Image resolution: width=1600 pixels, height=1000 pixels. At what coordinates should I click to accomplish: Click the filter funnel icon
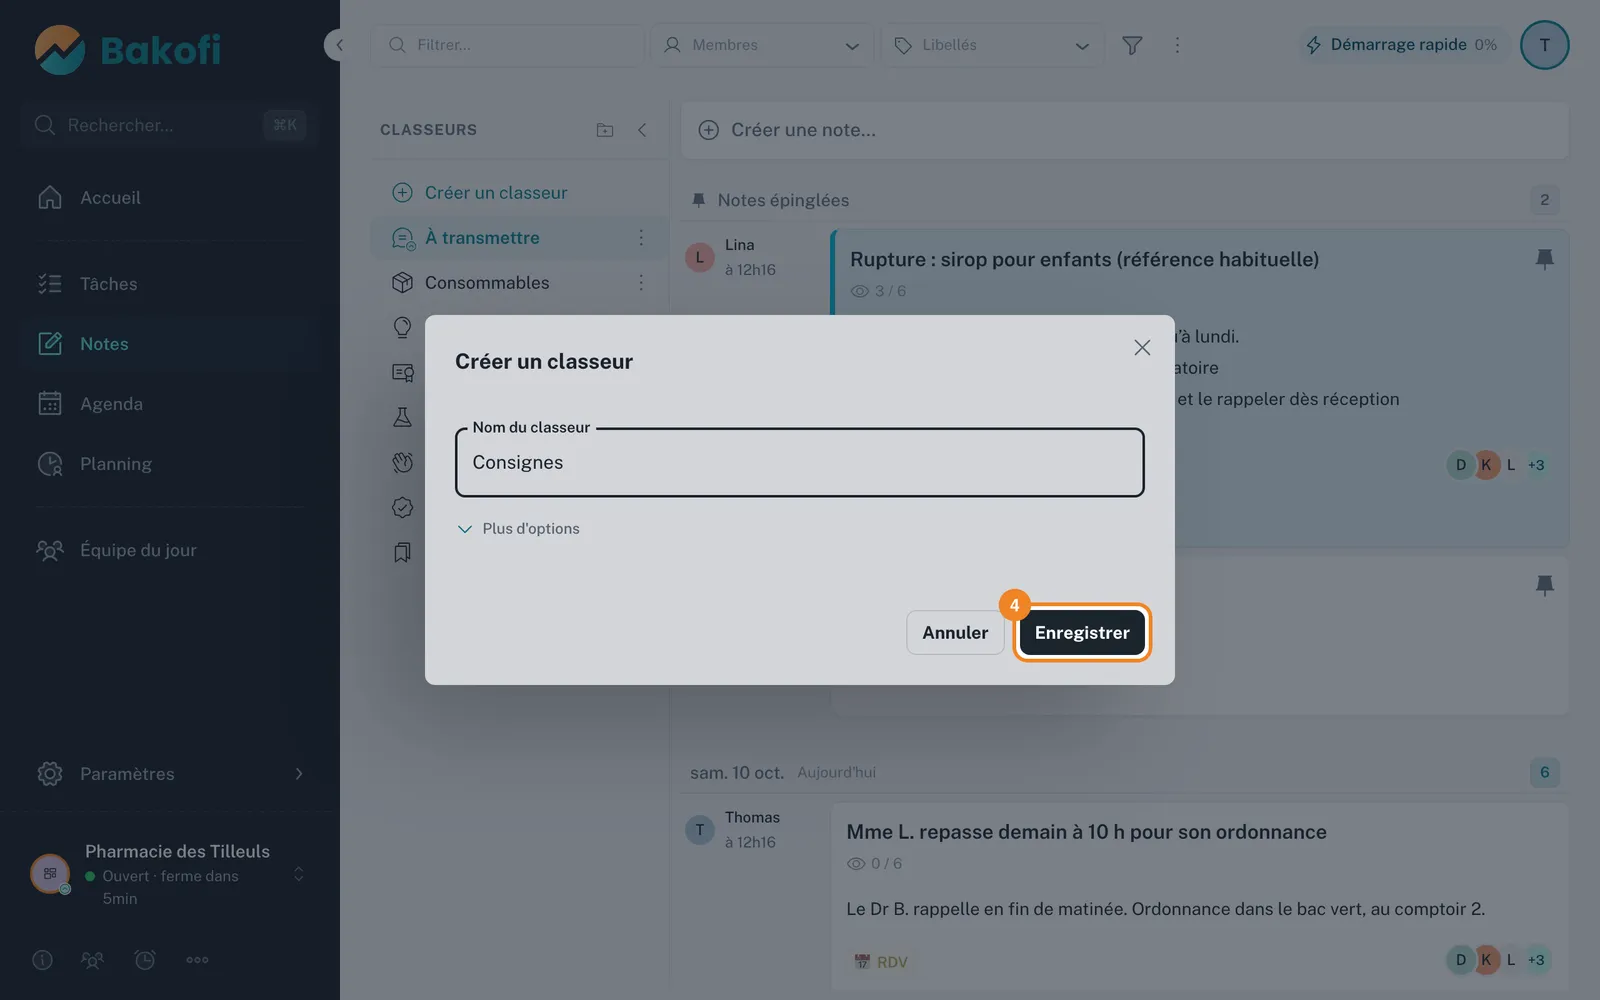pyautogui.click(x=1132, y=45)
